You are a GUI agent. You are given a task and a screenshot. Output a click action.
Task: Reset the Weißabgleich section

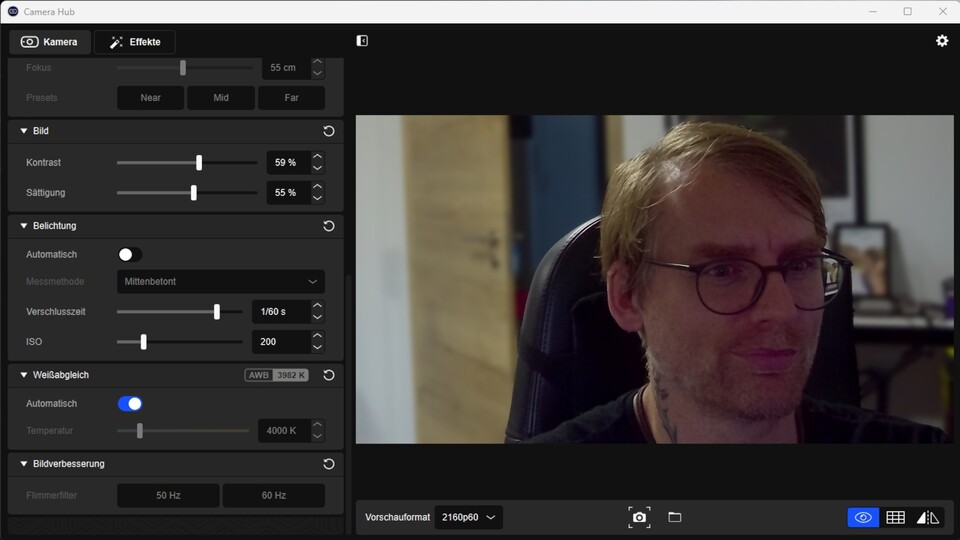pyautogui.click(x=329, y=375)
